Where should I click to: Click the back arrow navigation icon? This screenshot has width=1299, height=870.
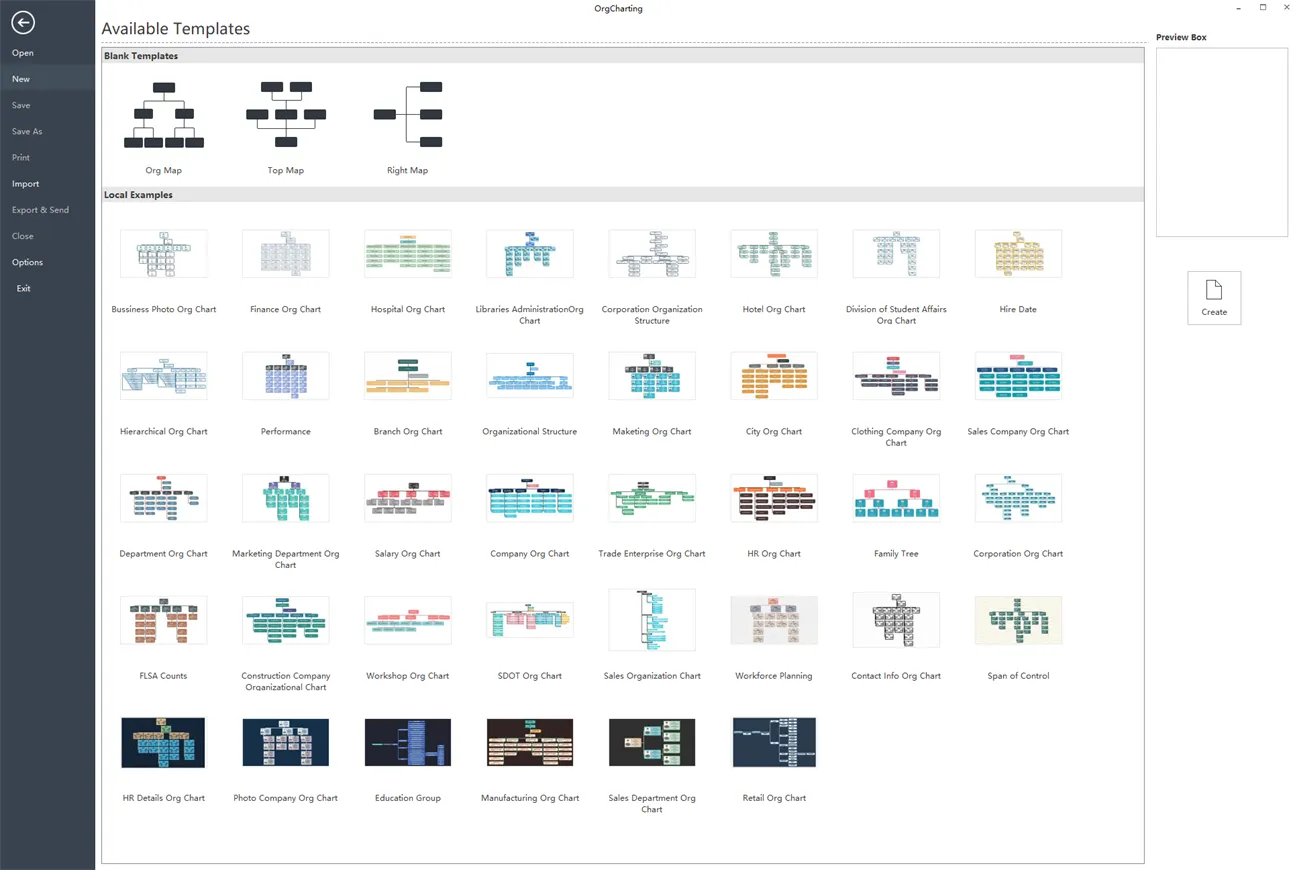(22, 22)
